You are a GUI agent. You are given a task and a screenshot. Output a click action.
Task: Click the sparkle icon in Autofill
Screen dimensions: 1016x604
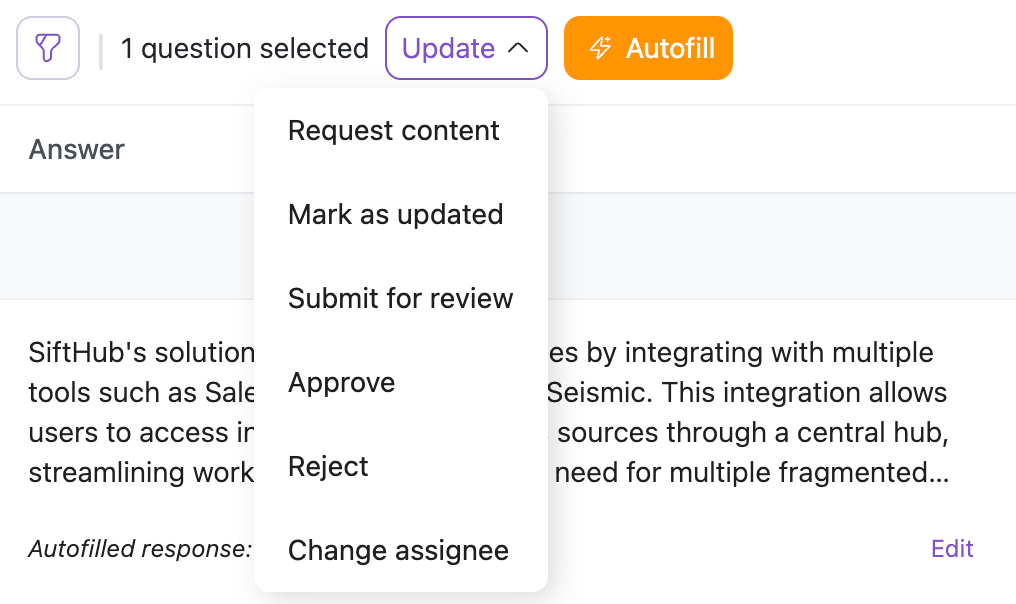[600, 48]
